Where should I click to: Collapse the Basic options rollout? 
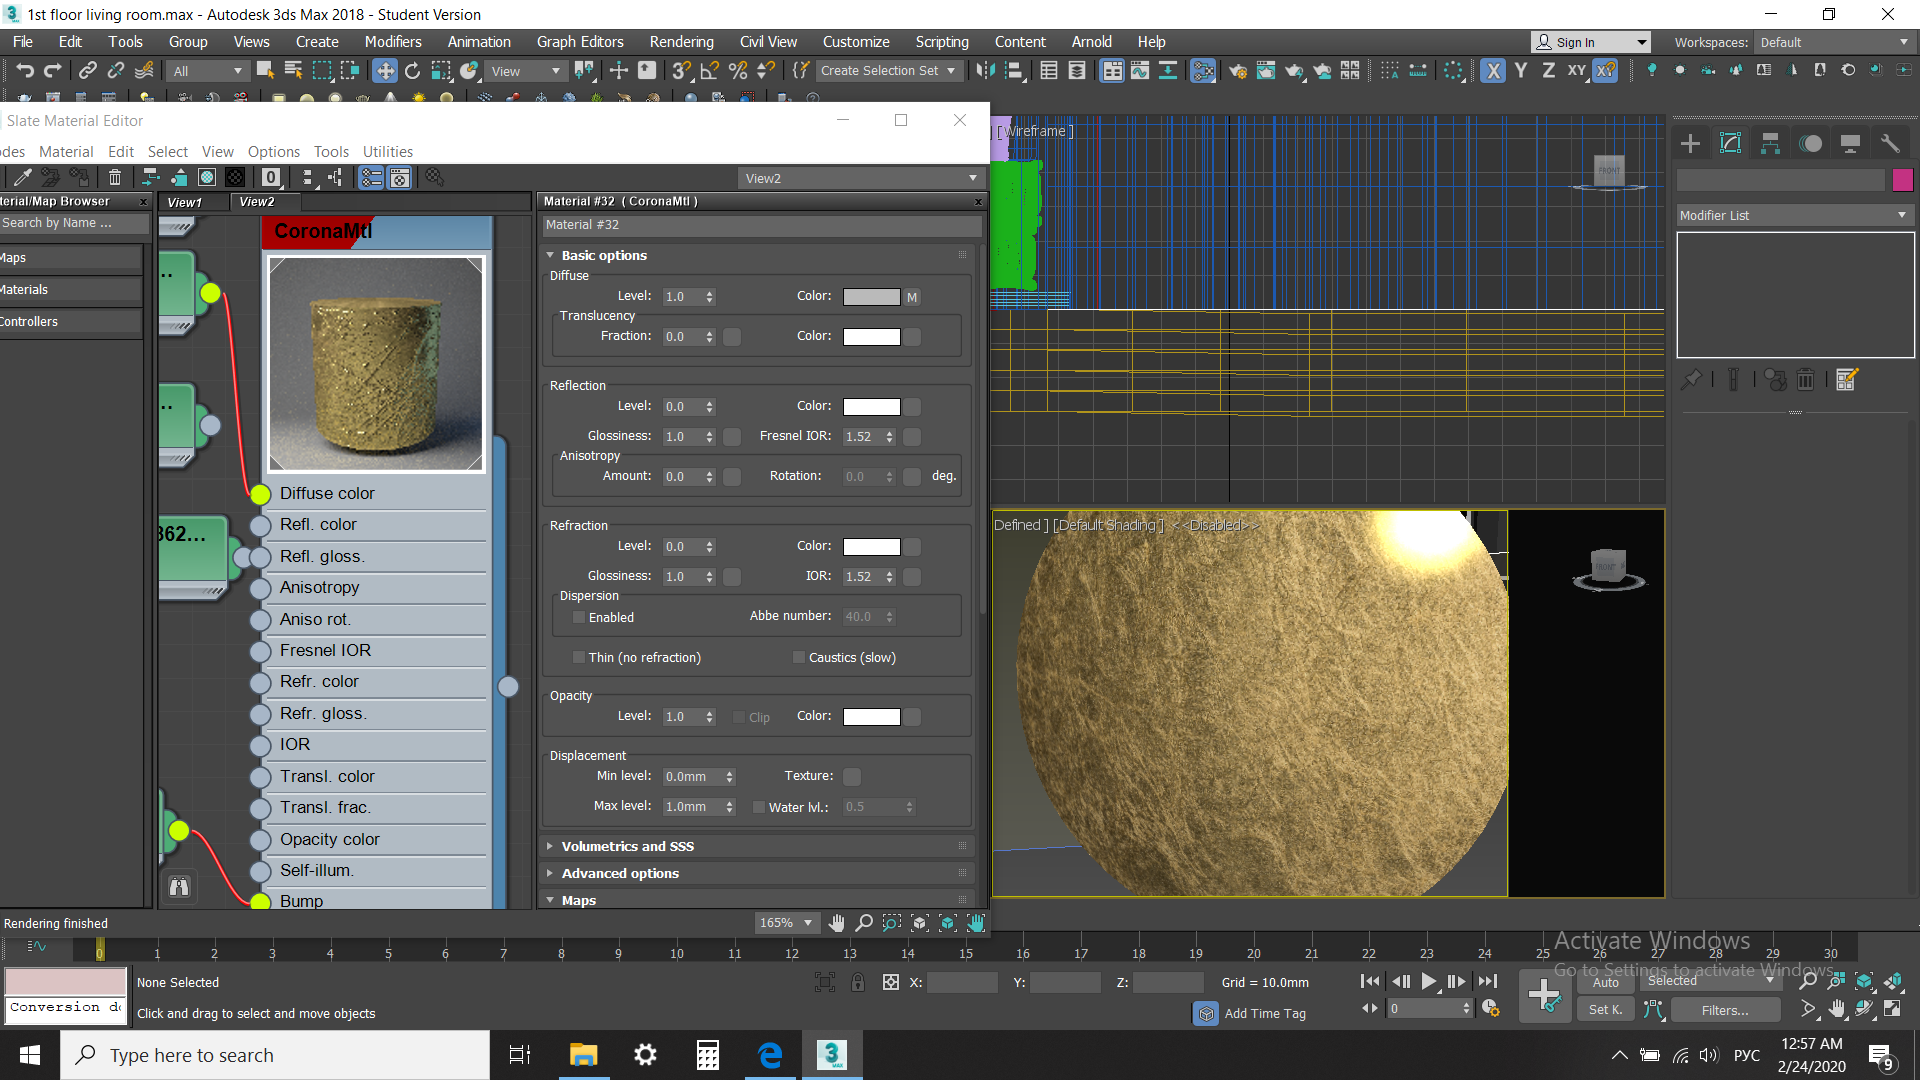tap(755, 255)
